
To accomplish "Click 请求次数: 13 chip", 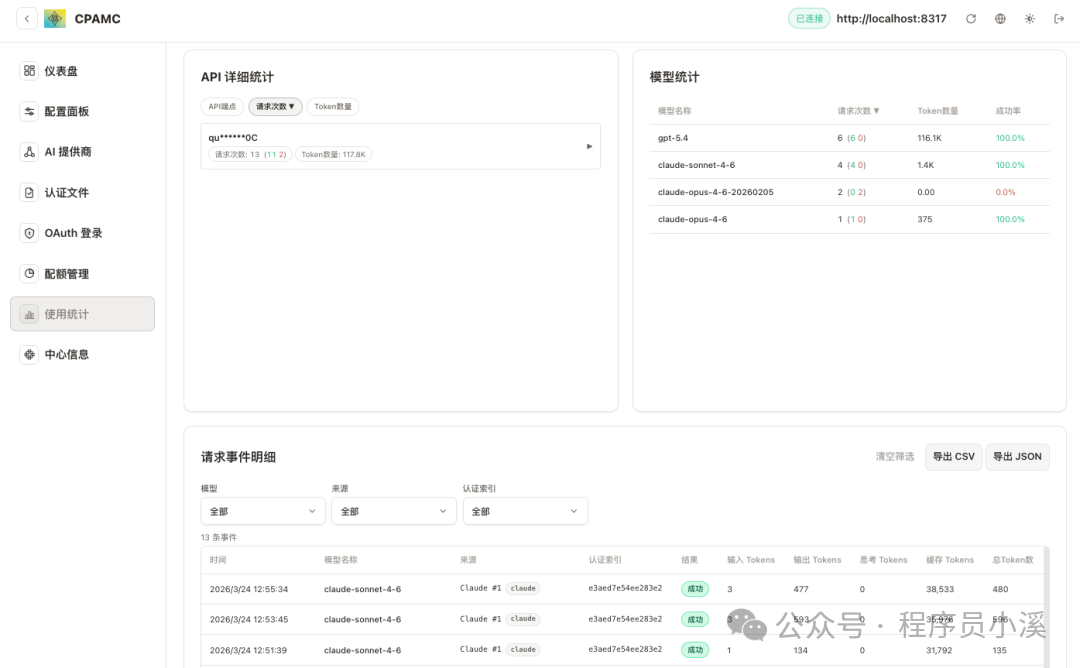I will [250, 154].
